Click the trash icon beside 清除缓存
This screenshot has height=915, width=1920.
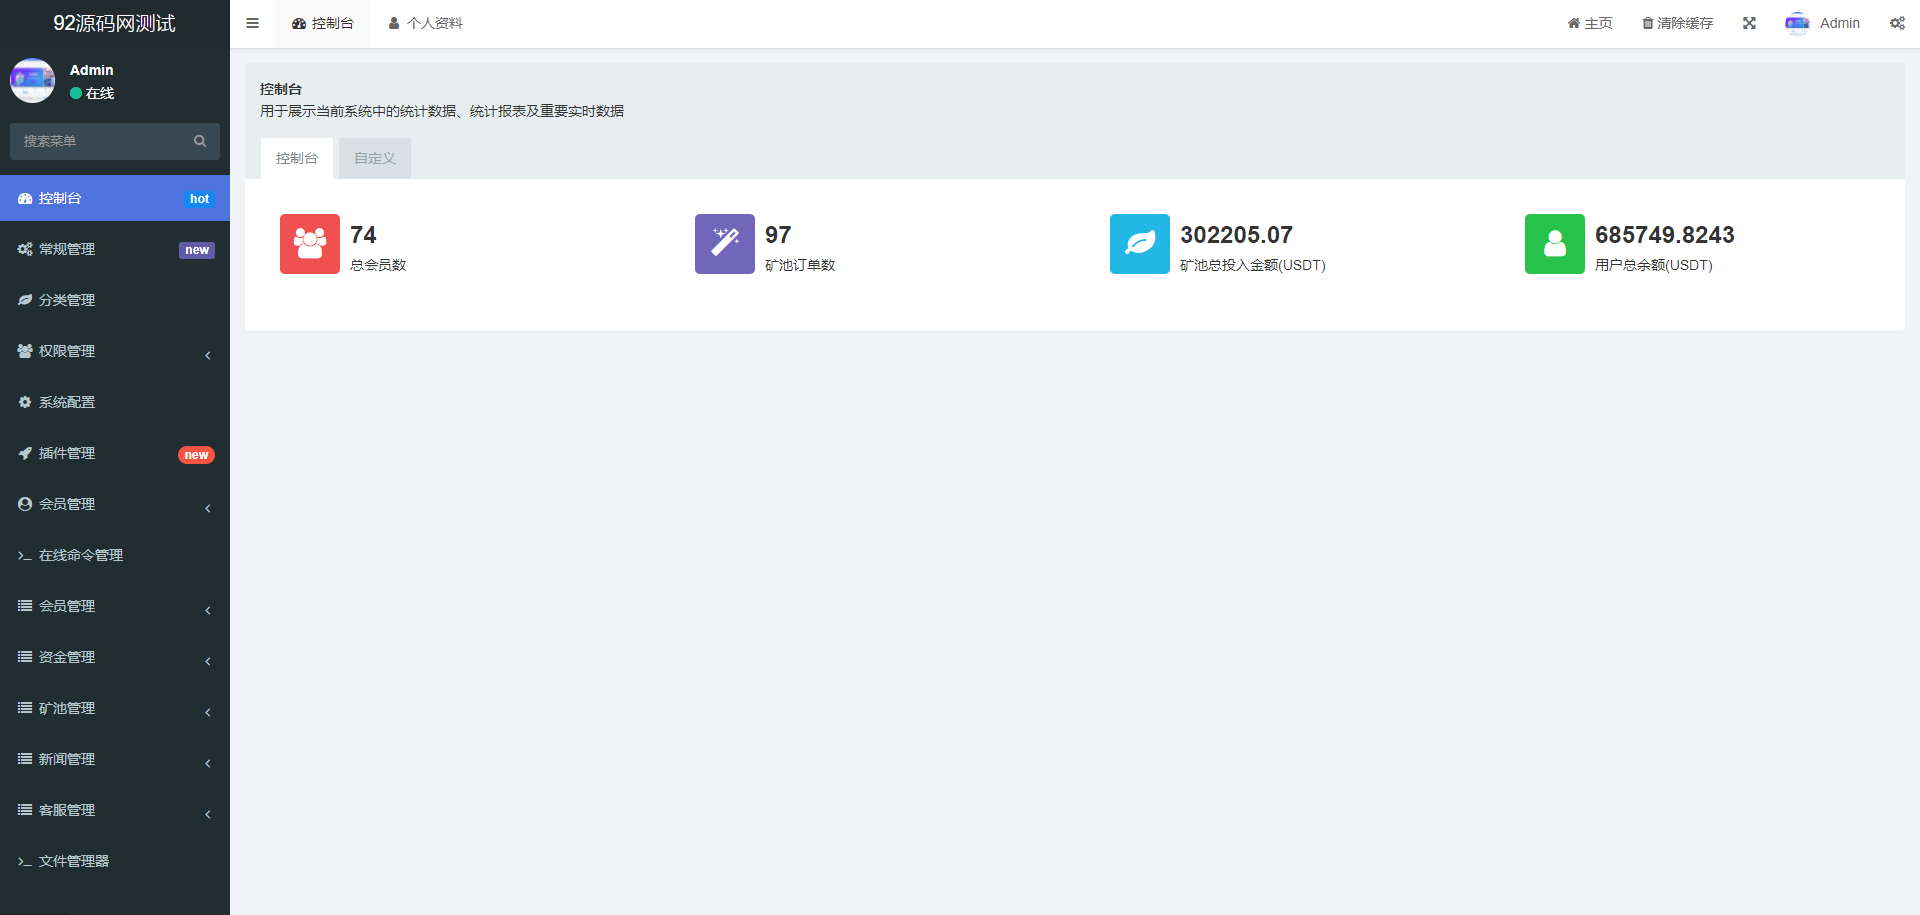click(x=1648, y=23)
